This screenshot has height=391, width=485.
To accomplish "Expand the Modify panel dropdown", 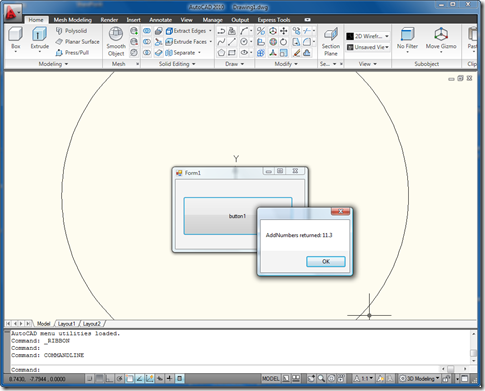I will click(286, 64).
